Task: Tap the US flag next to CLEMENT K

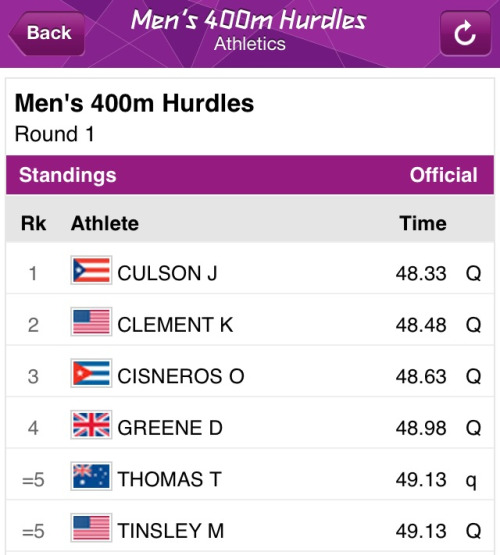Action: coord(91,322)
